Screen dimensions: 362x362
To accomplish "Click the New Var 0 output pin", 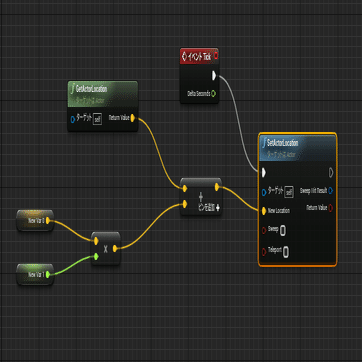I will tap(48, 220).
